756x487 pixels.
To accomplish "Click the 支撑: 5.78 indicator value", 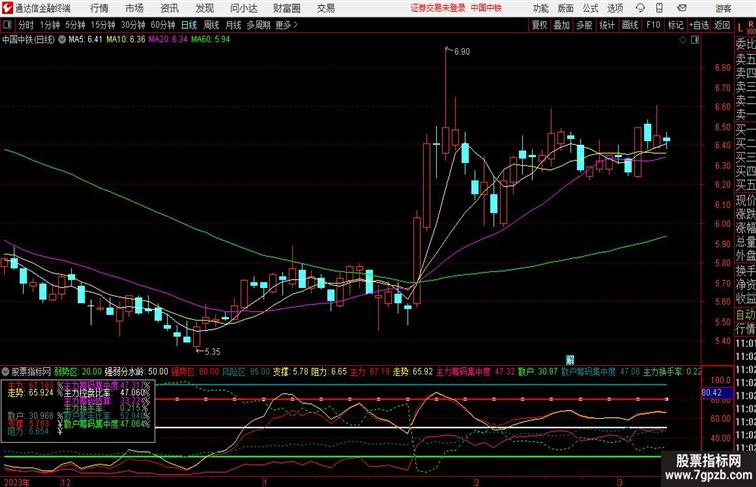I will click(x=291, y=372).
